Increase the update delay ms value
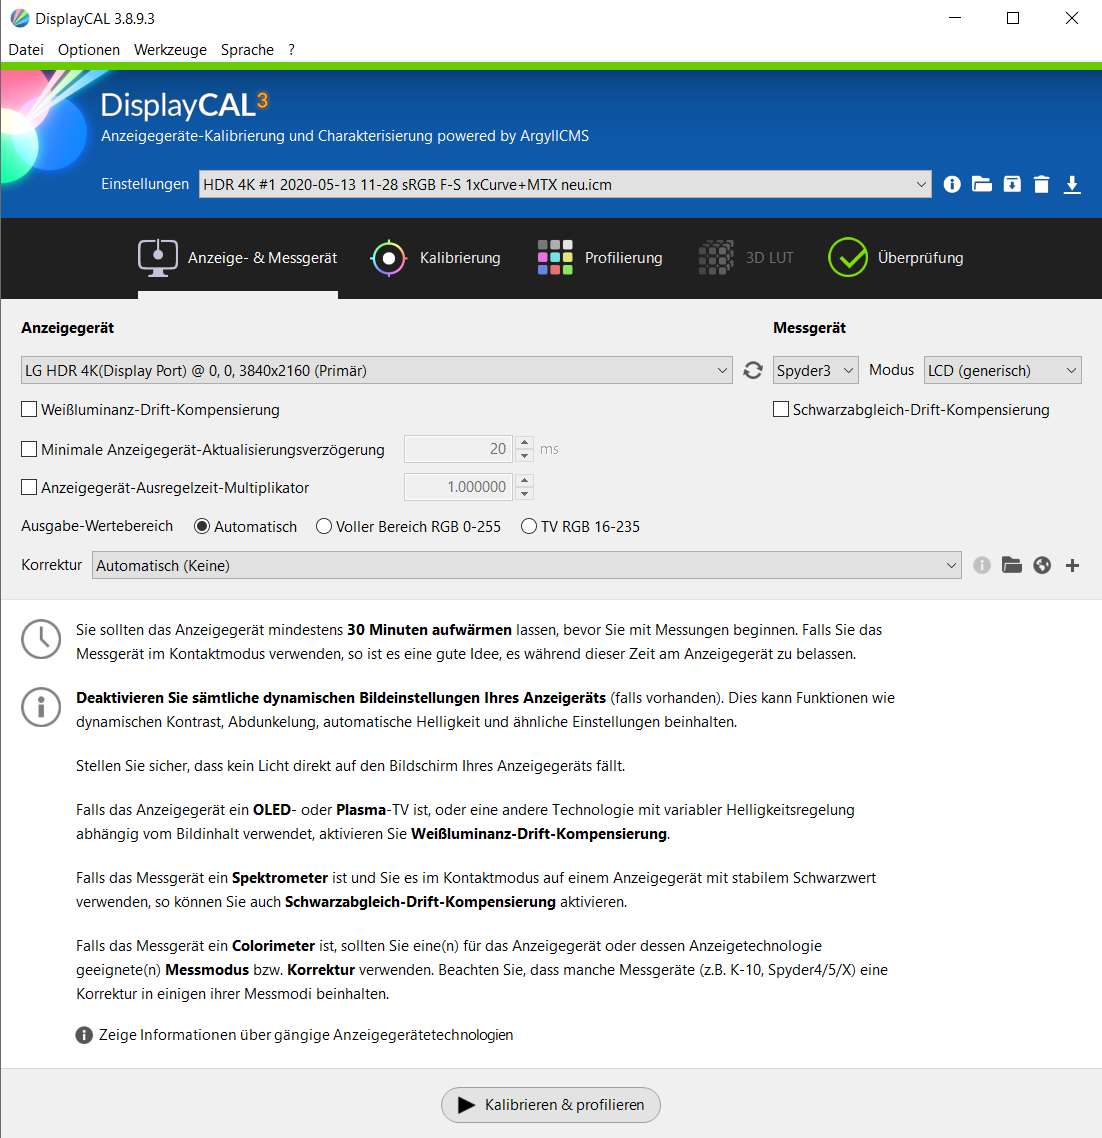Viewport: 1102px width, 1138px height. (x=525, y=443)
